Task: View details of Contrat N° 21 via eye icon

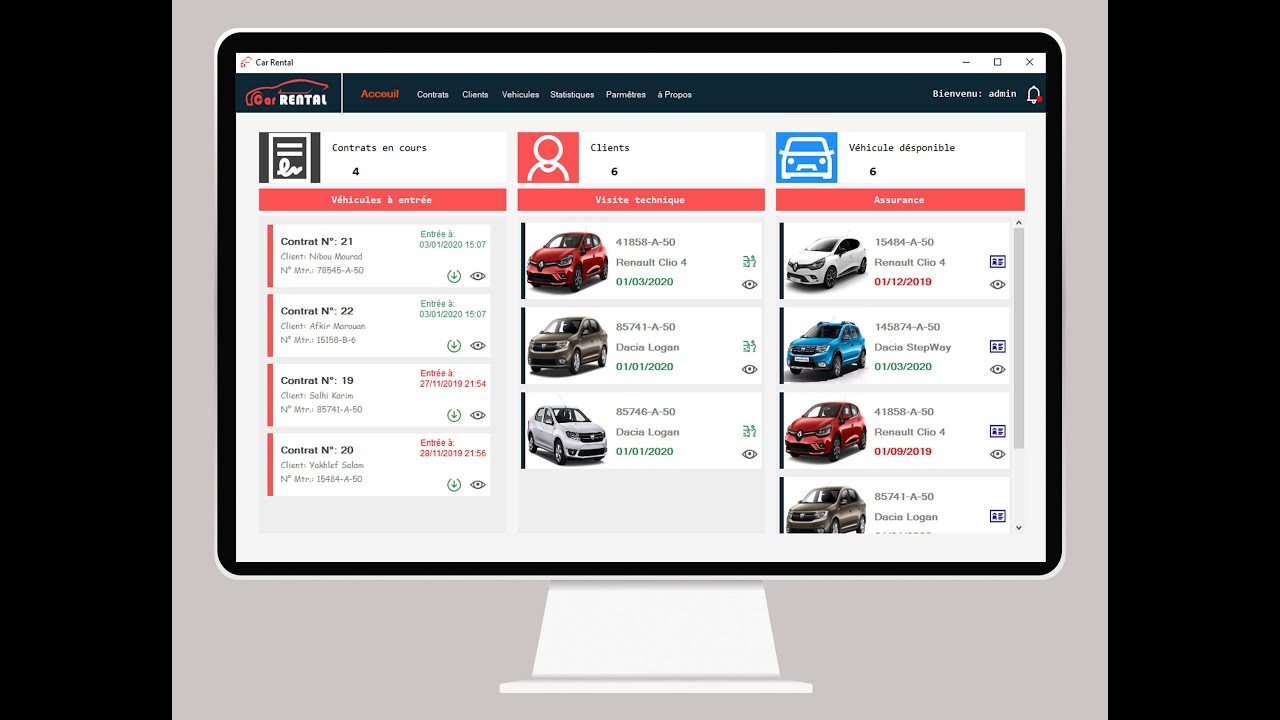Action: 478,276
